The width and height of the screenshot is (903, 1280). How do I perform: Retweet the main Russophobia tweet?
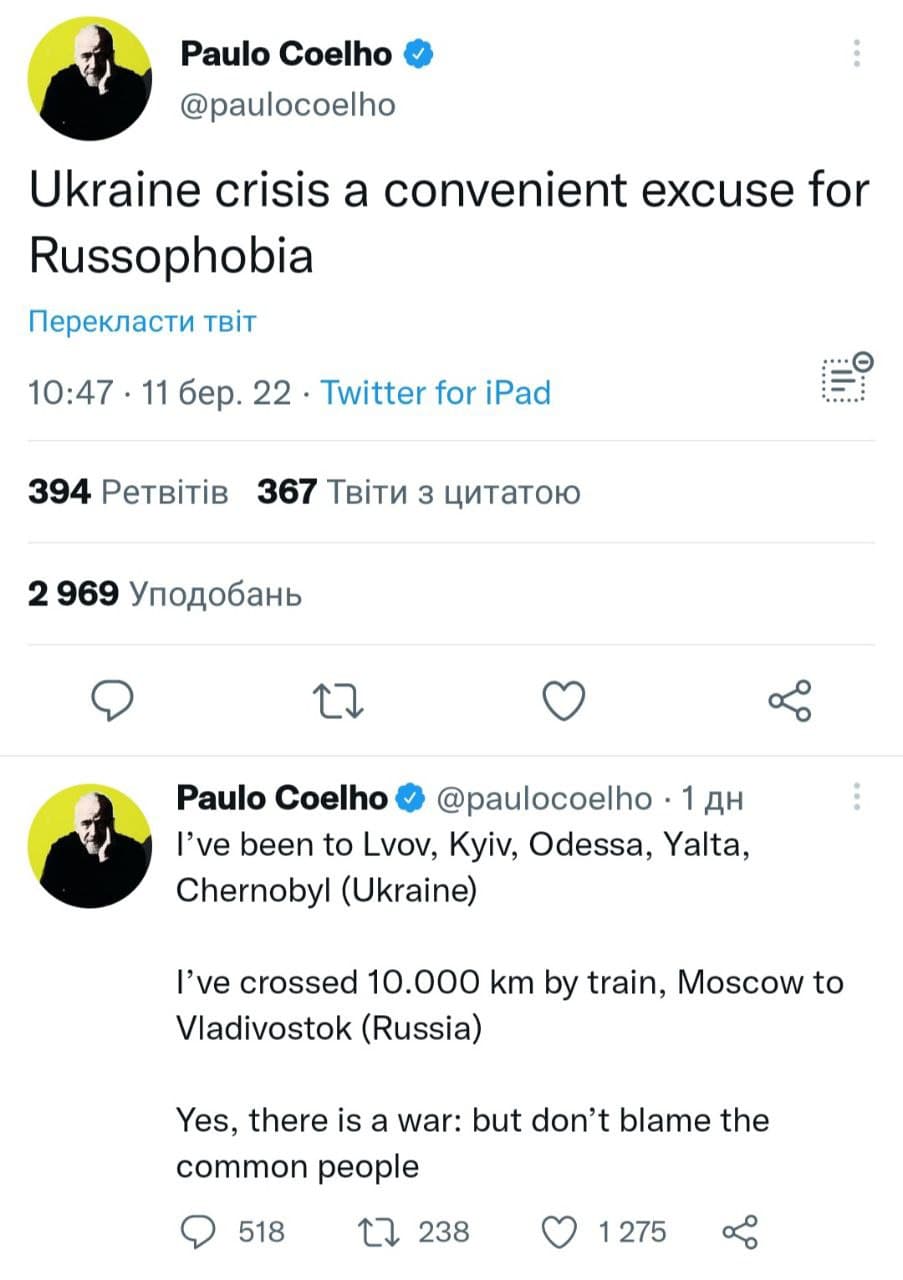[x=341, y=701]
